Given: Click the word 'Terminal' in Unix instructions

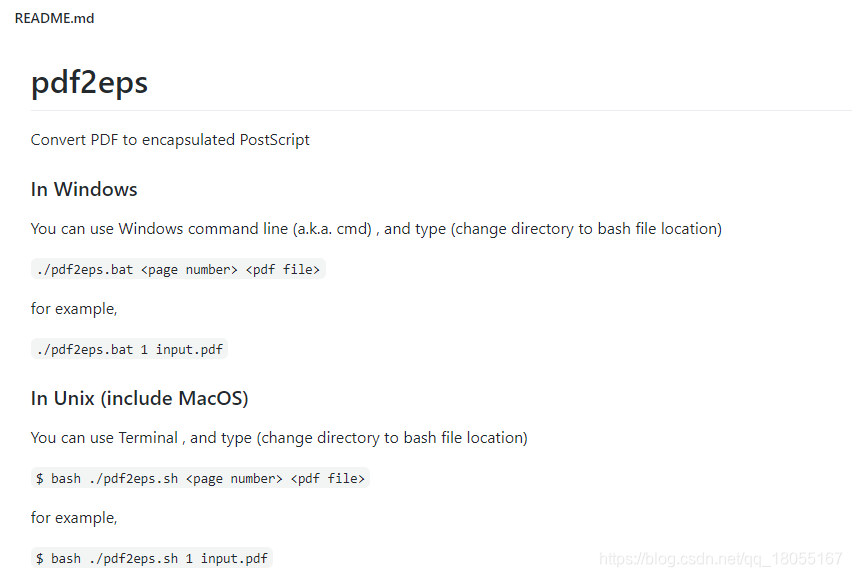Looking at the screenshot, I should pos(148,438).
